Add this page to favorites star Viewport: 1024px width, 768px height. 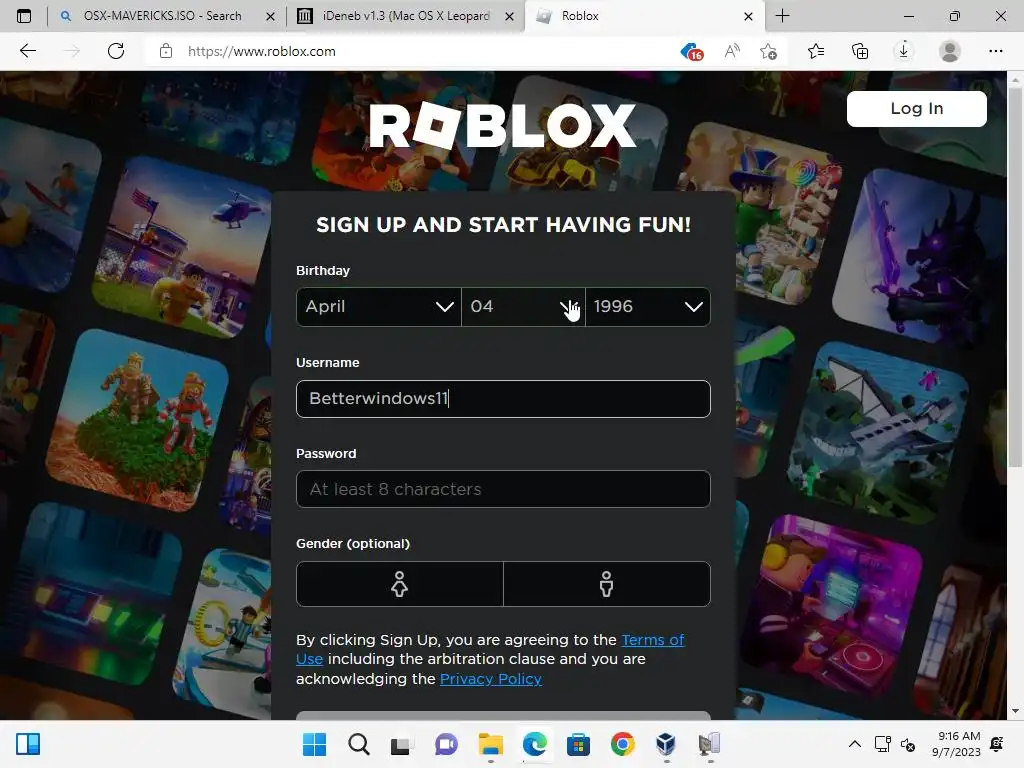coord(769,51)
